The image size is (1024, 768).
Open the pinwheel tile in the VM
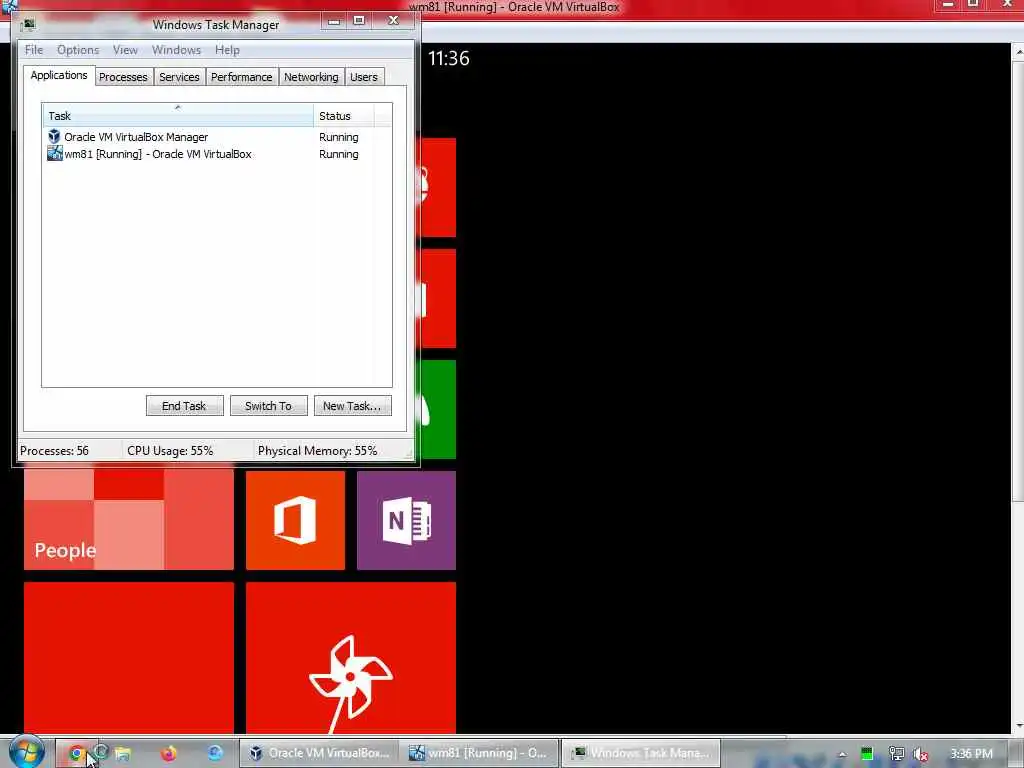[x=351, y=658]
